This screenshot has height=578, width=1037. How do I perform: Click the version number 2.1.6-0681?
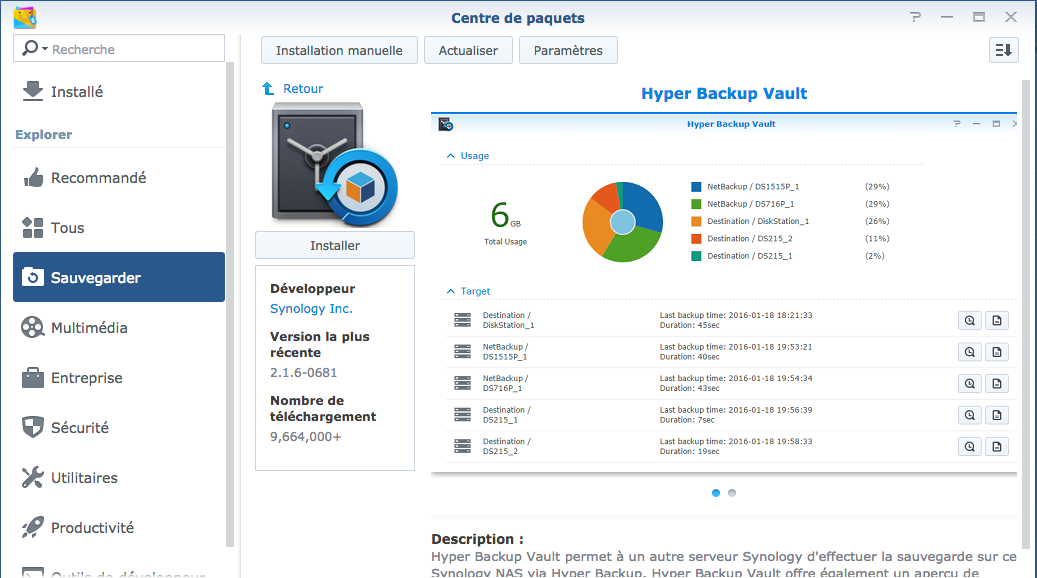(304, 372)
